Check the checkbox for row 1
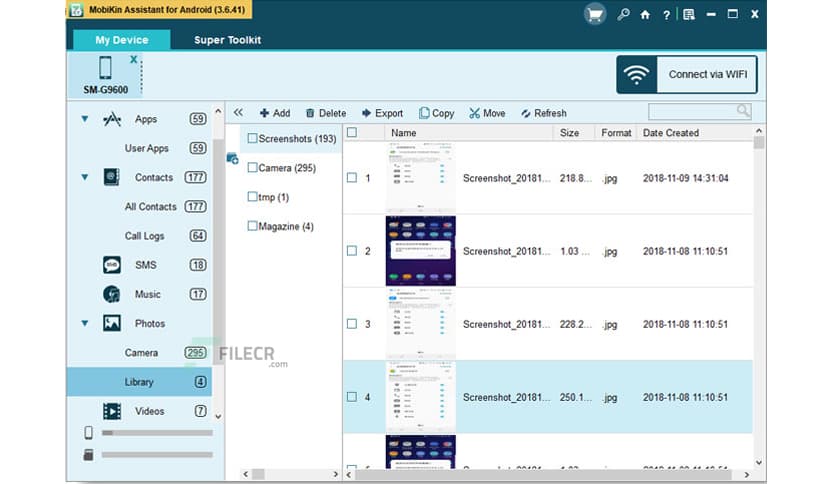Screen dimensions: 836x484 pyautogui.click(x=352, y=178)
